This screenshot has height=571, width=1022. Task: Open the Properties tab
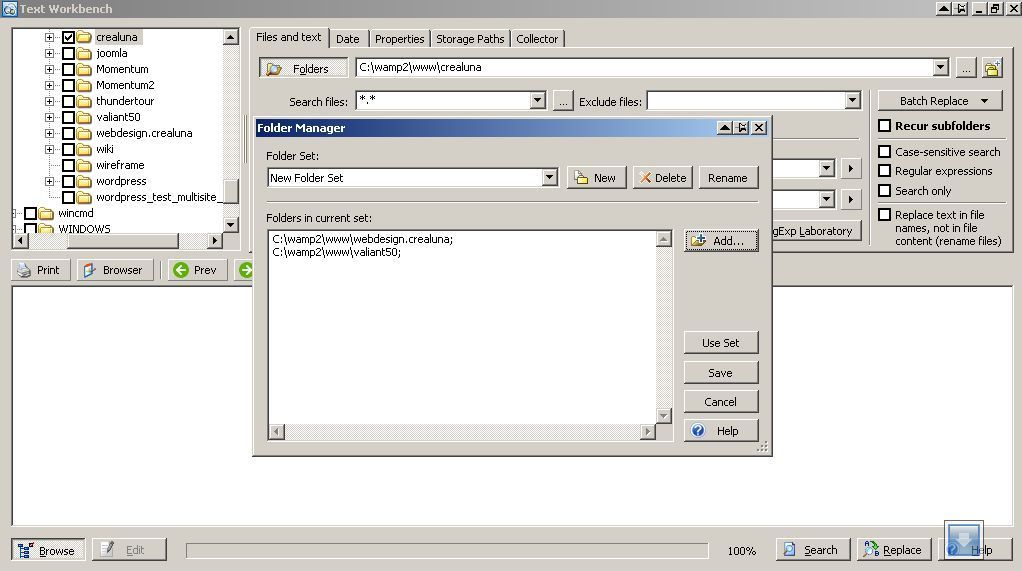(400, 39)
